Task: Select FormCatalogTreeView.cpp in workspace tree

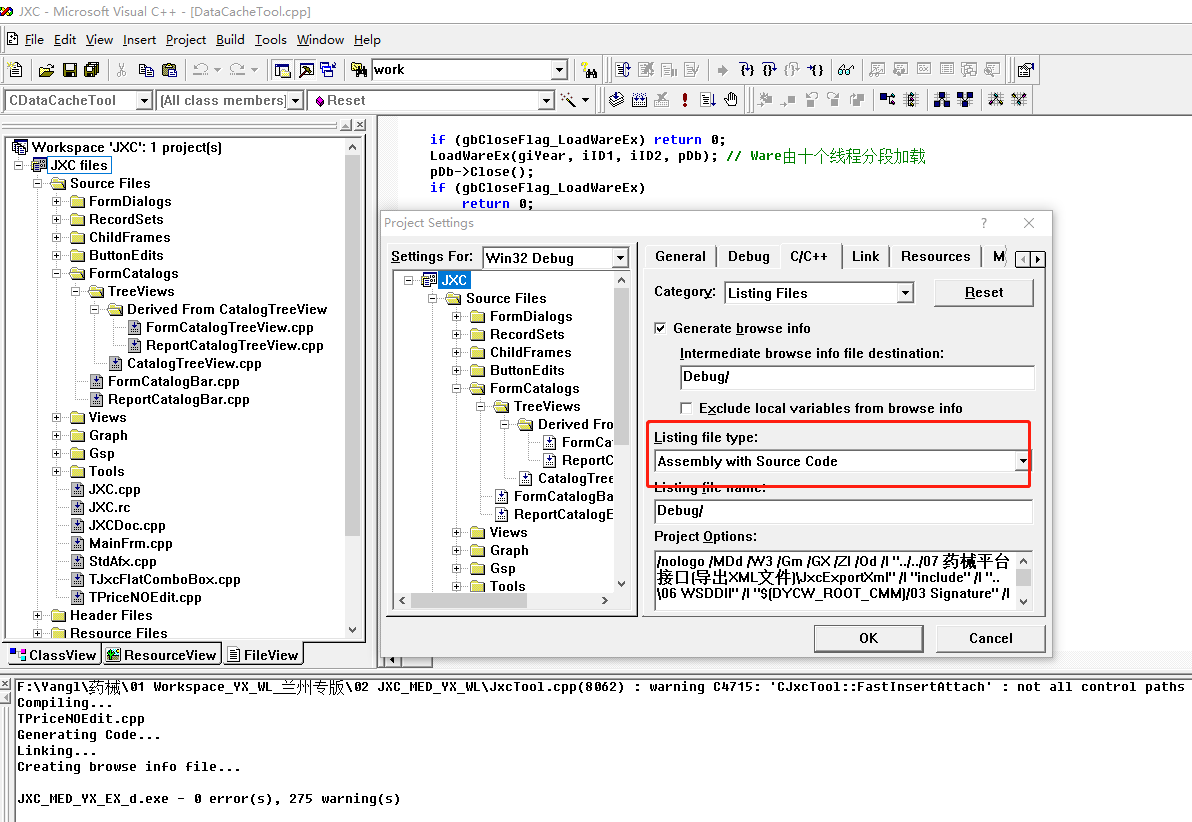Action: pos(229,327)
